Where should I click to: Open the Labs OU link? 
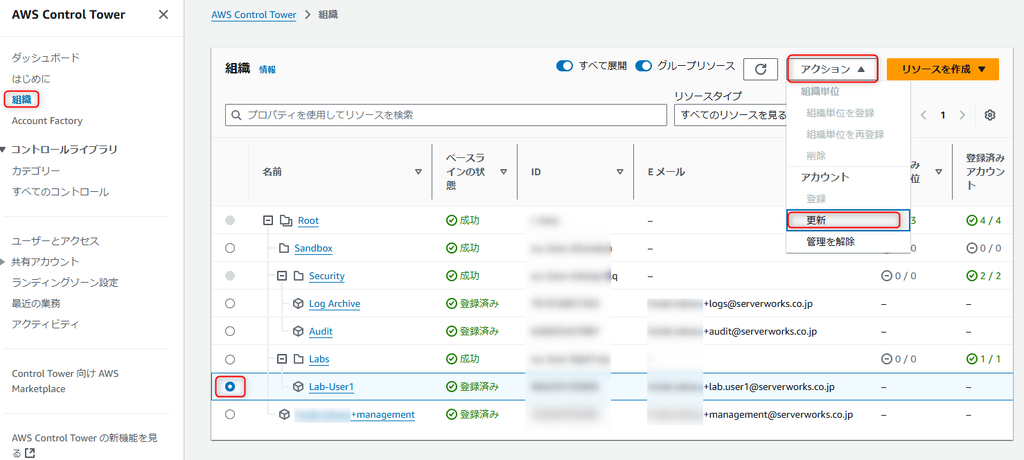tap(319, 359)
